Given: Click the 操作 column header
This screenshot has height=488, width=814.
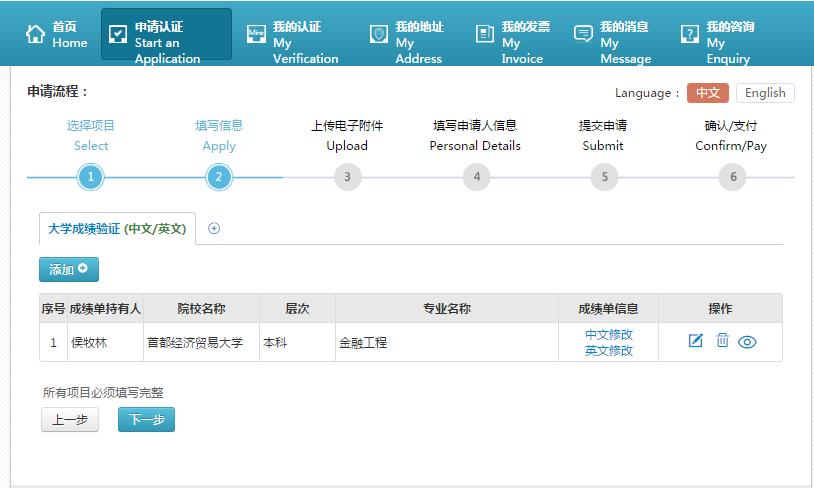Looking at the screenshot, I should pos(721,308).
